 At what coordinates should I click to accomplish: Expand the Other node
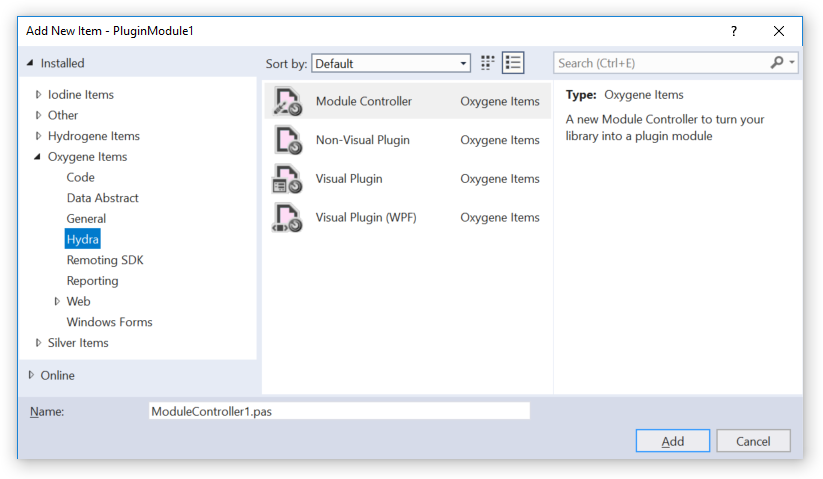[38, 115]
